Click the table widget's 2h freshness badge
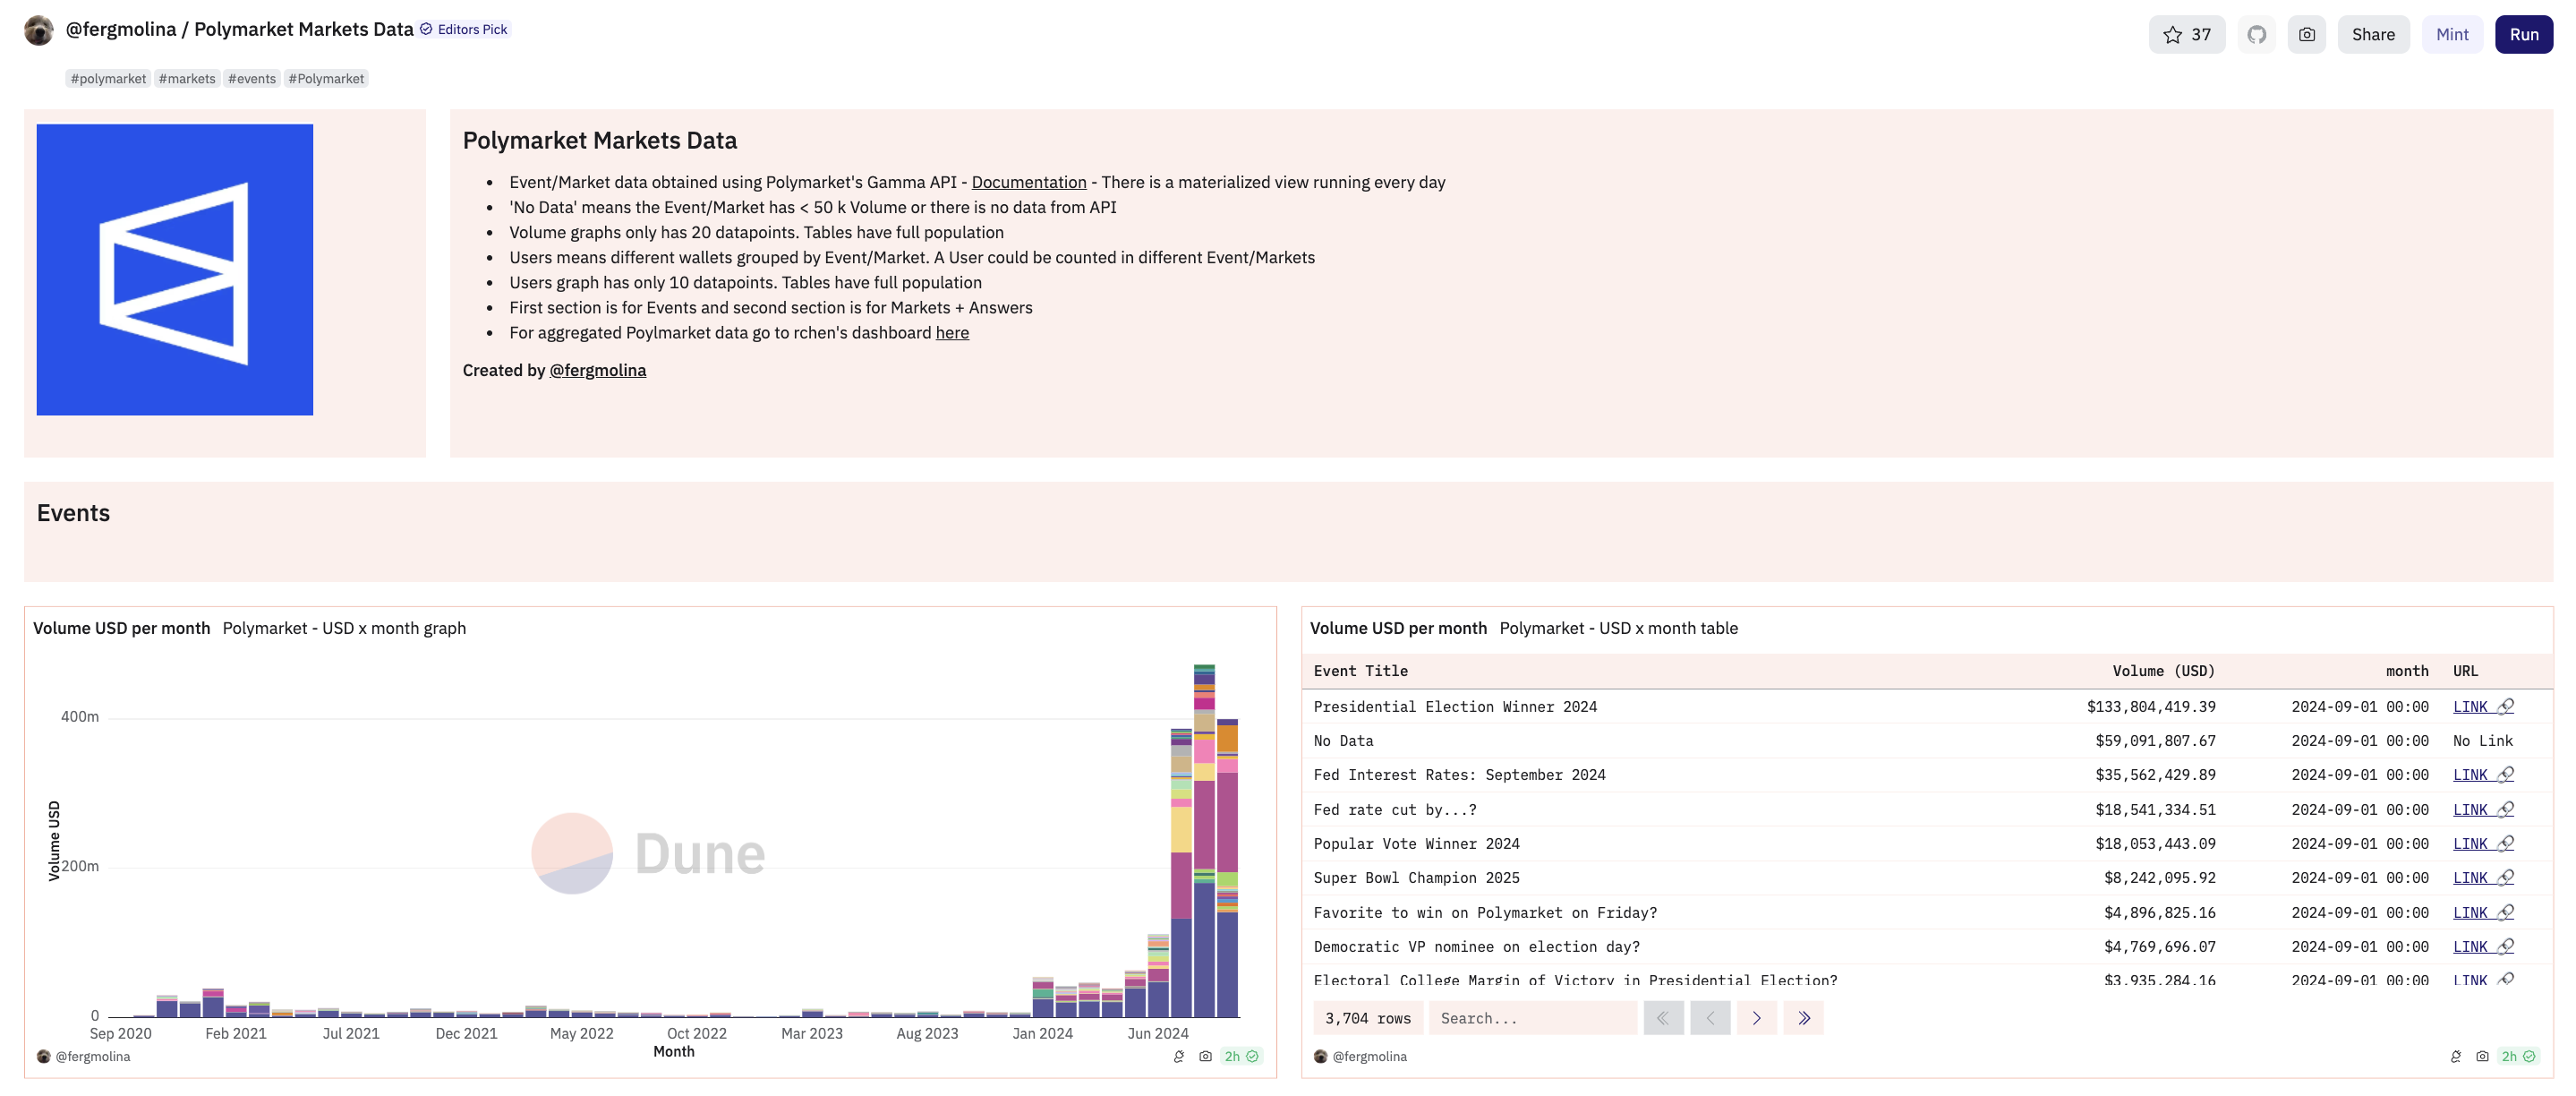 coord(2518,1056)
